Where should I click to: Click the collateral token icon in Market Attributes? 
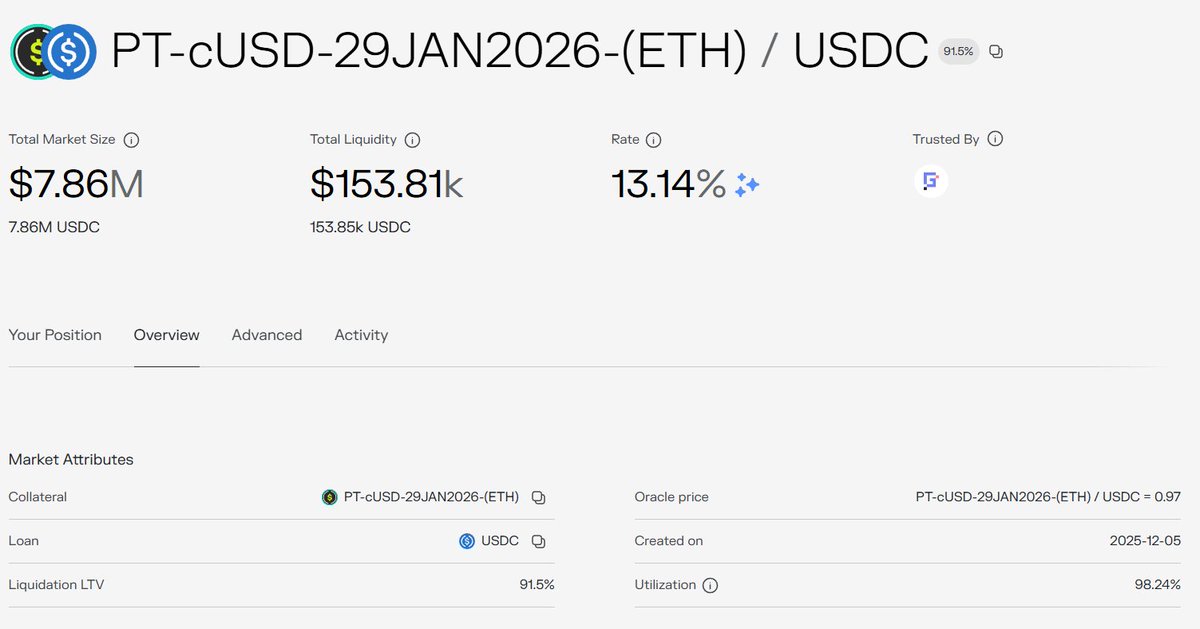click(x=330, y=497)
